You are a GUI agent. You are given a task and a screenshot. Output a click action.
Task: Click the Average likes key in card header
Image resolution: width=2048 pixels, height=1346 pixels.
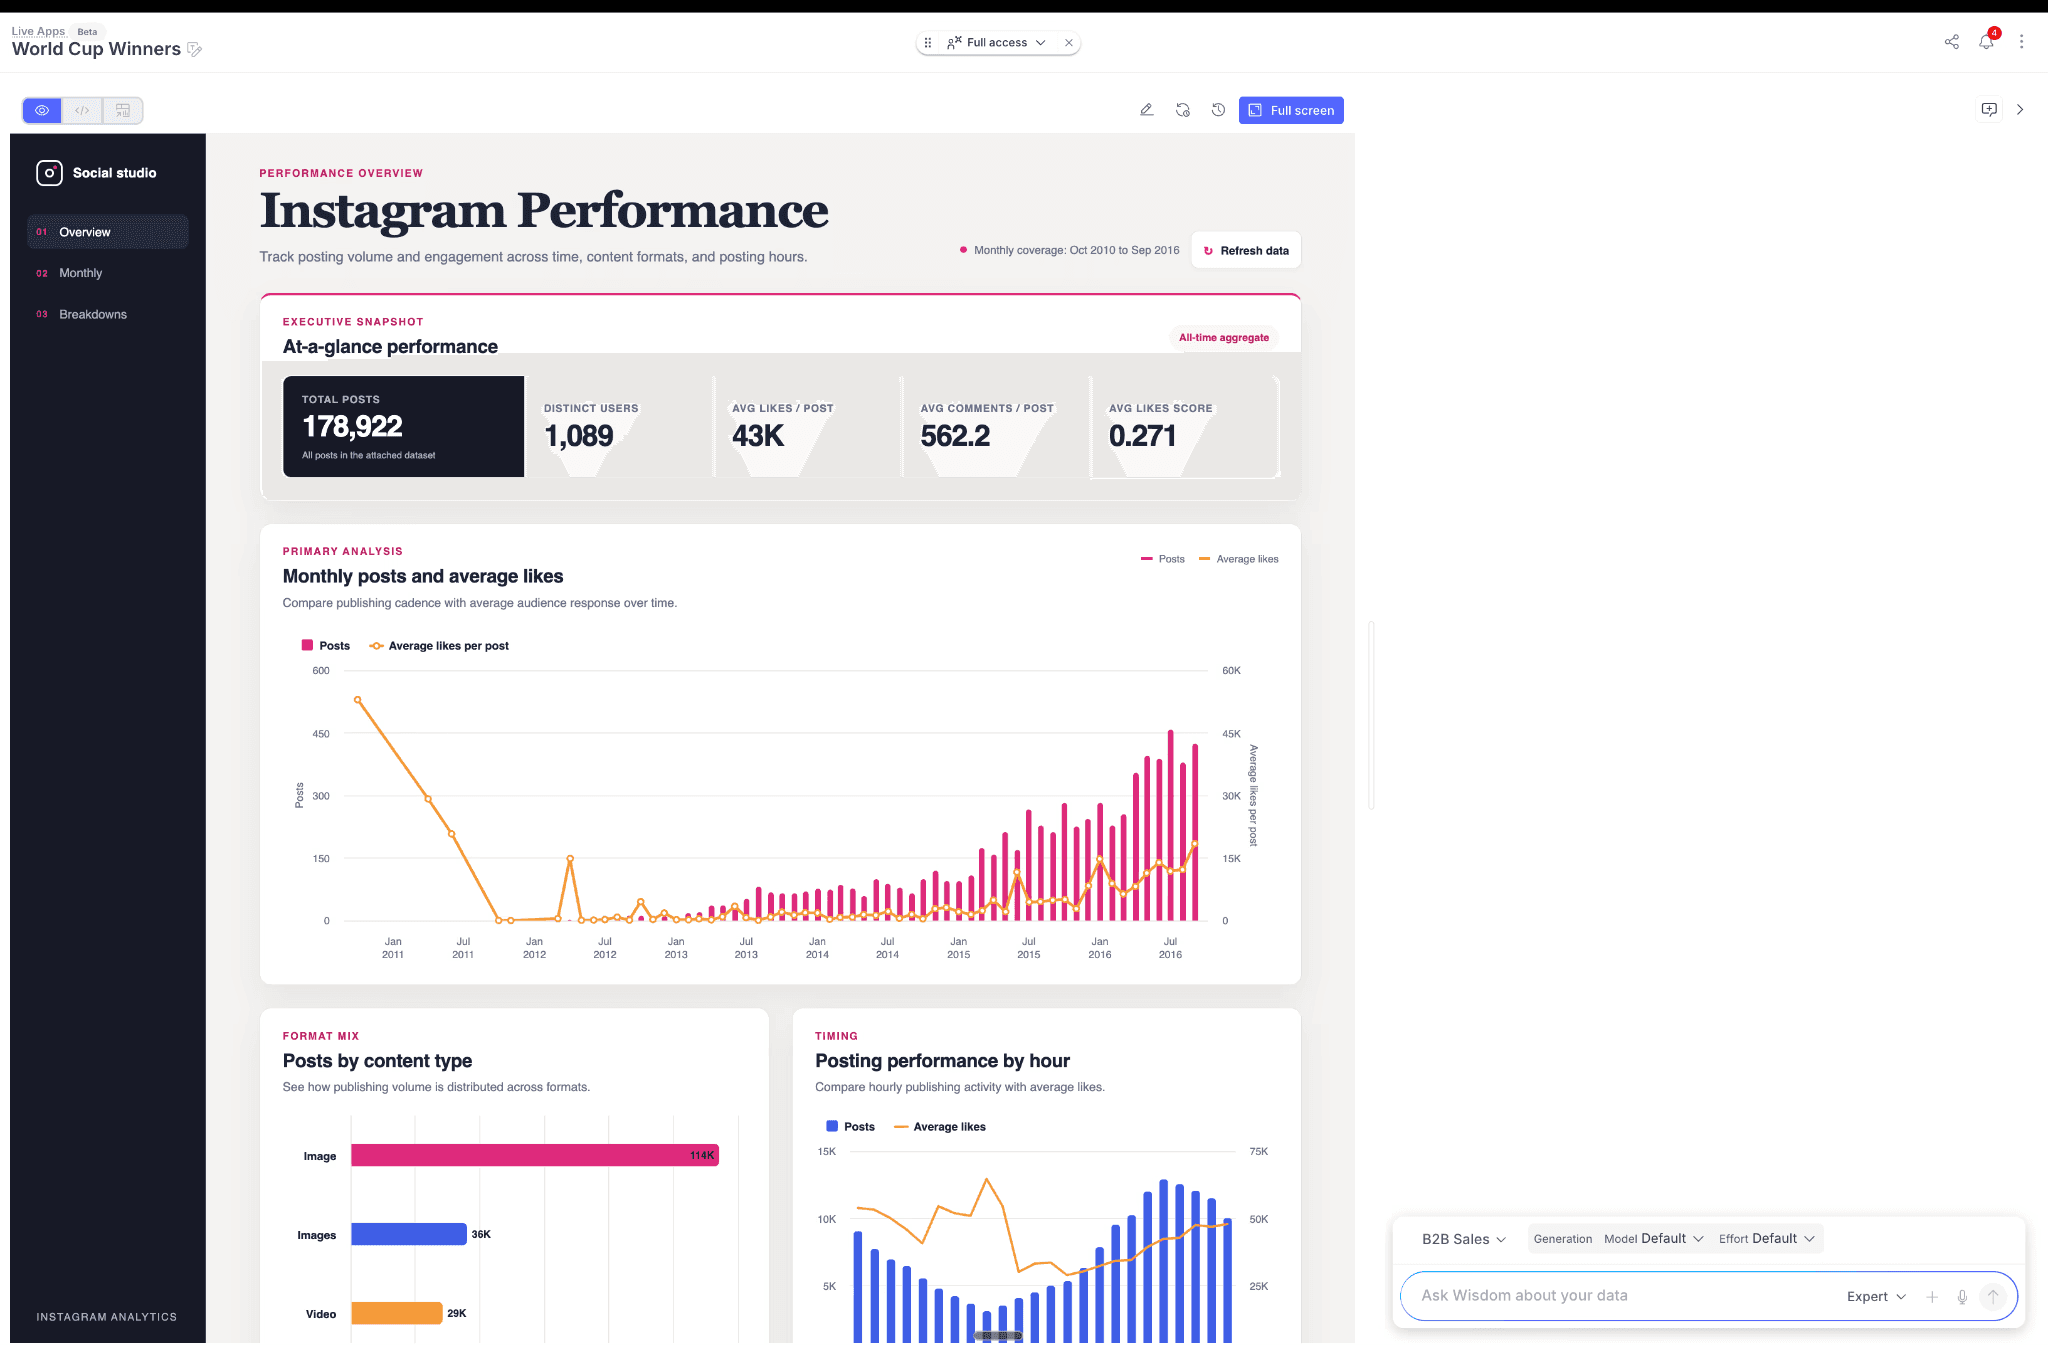(1238, 559)
